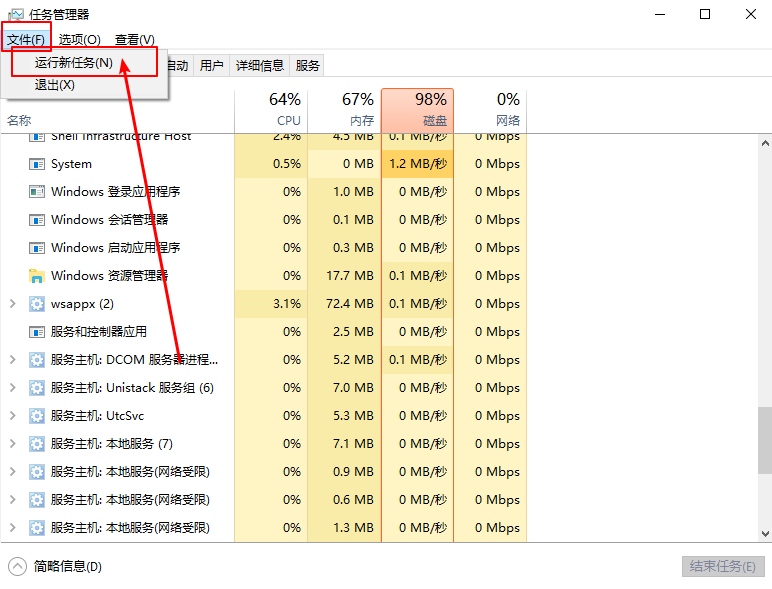Click the Windows 会话管理器 icon
The height and width of the screenshot is (589, 772).
point(37,220)
